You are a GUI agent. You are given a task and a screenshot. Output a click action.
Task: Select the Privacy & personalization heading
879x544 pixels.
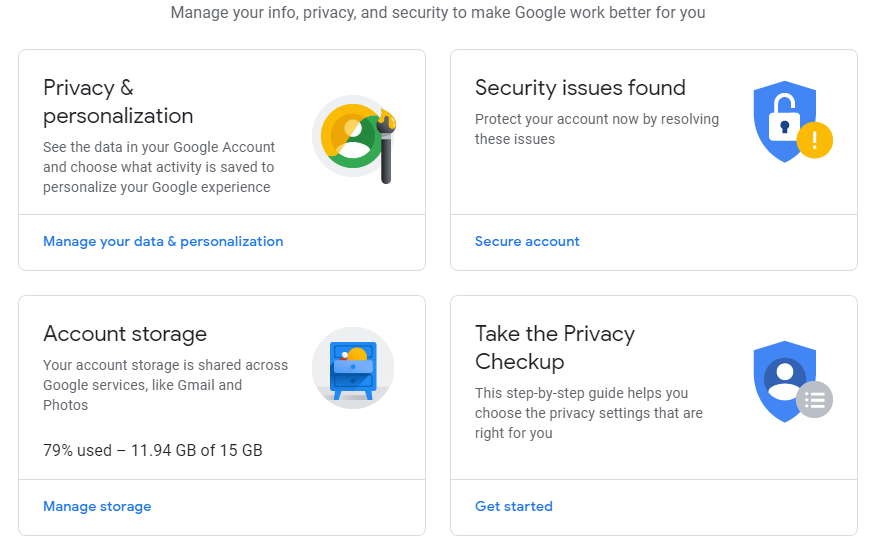coord(118,101)
